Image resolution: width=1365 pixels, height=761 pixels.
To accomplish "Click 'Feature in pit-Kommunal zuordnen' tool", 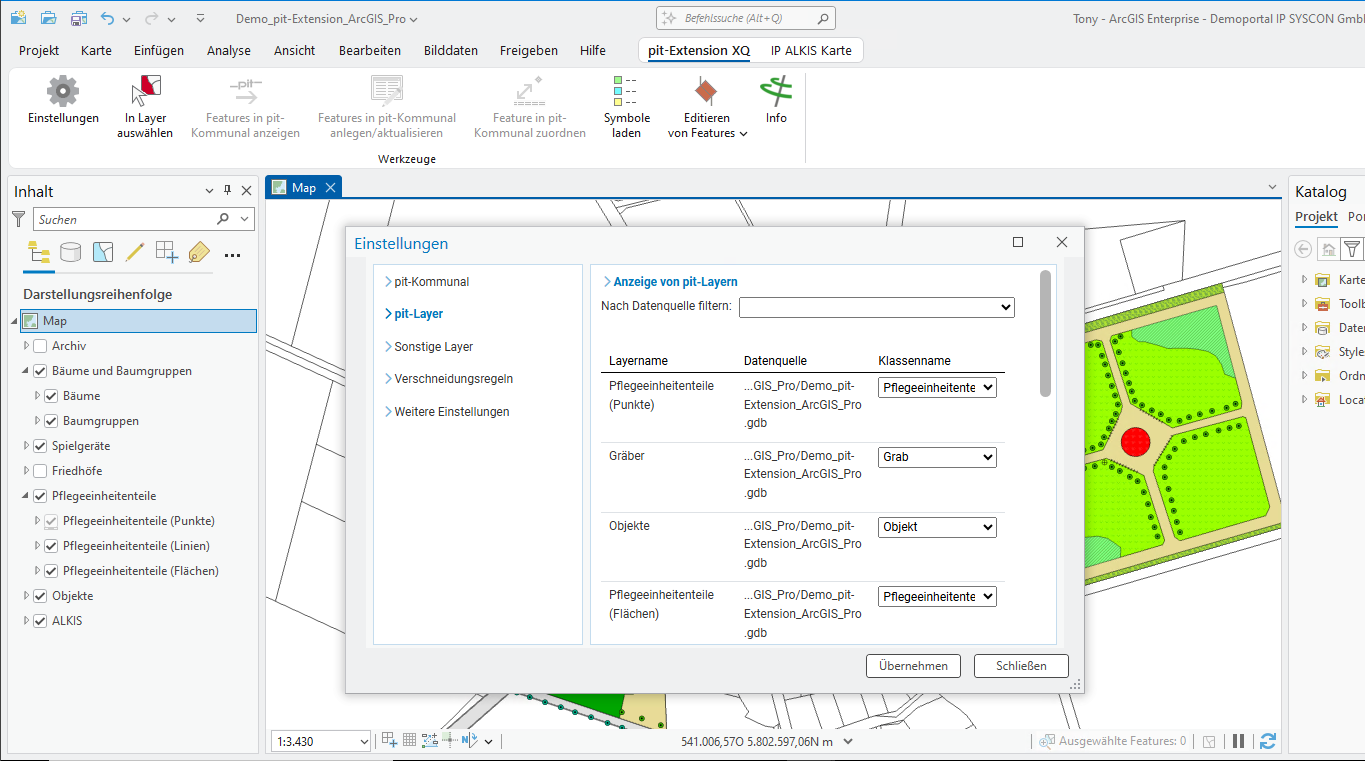I will [x=529, y=105].
